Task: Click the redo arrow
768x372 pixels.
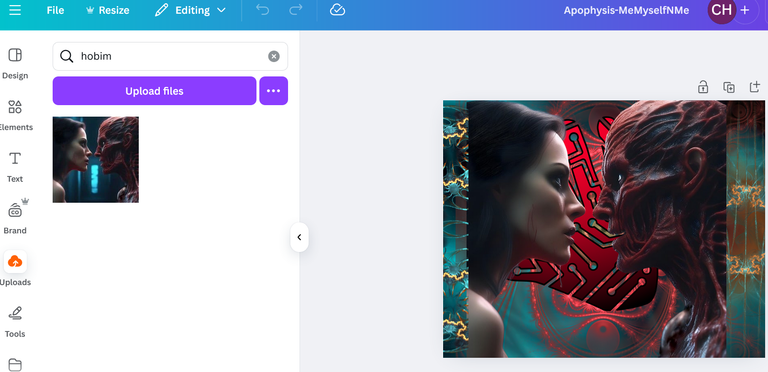Action: [295, 10]
